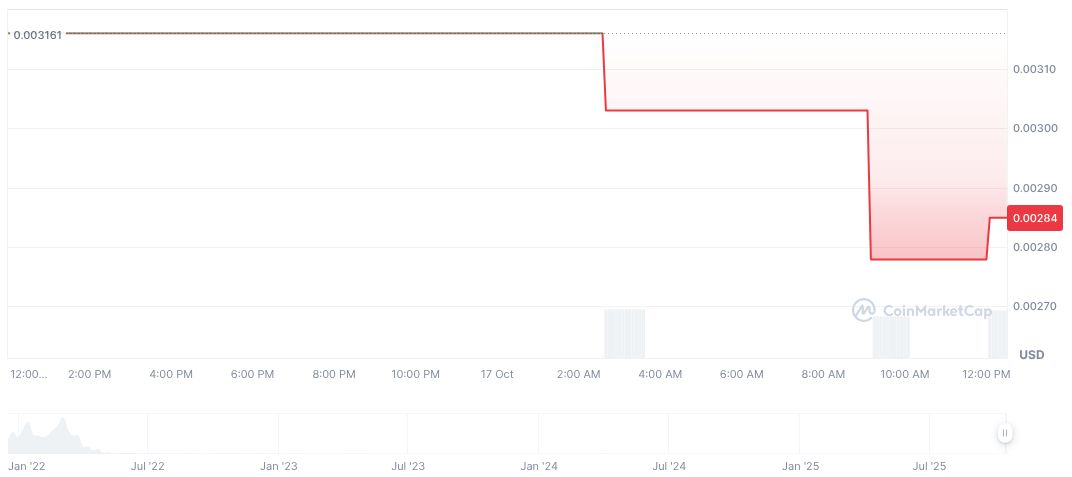Click the 17 Oct date axis label
The height and width of the screenshot is (477, 1072).
[x=497, y=374]
